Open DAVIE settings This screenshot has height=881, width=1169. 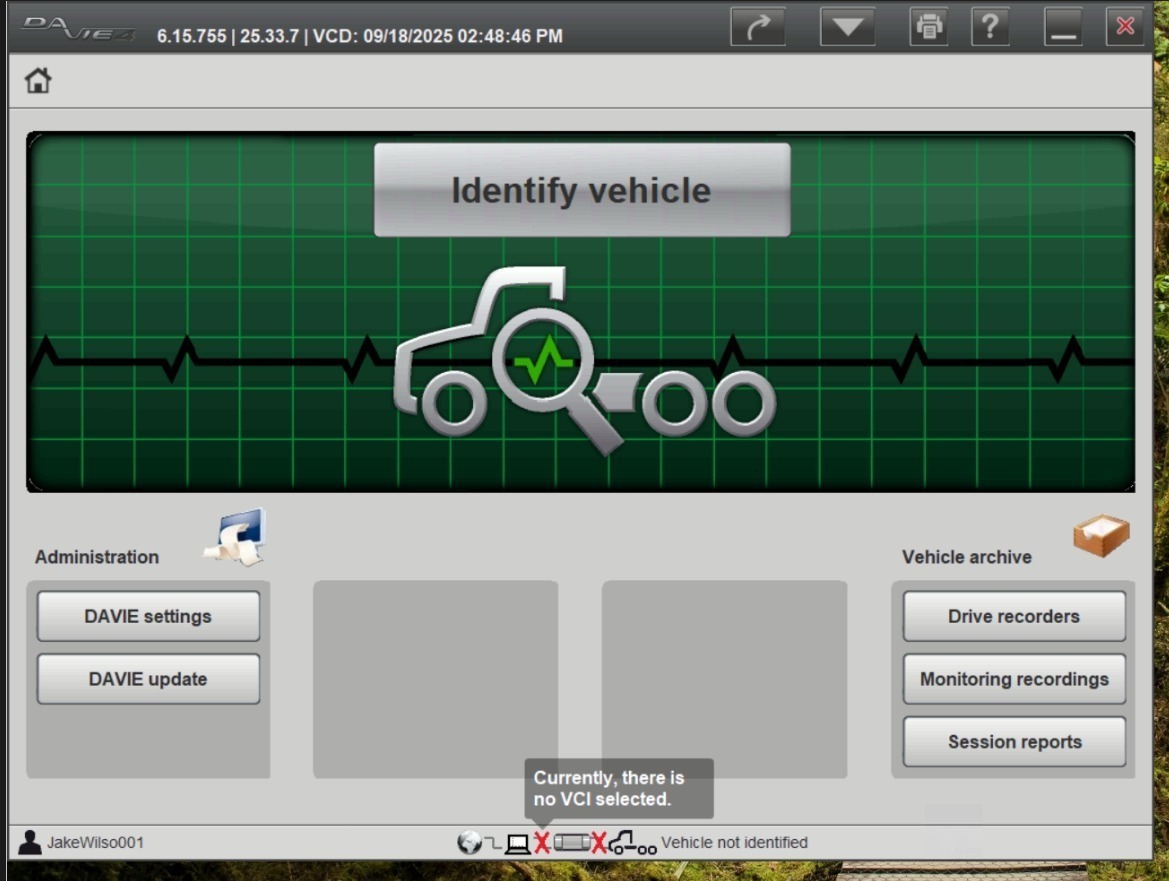(x=148, y=616)
